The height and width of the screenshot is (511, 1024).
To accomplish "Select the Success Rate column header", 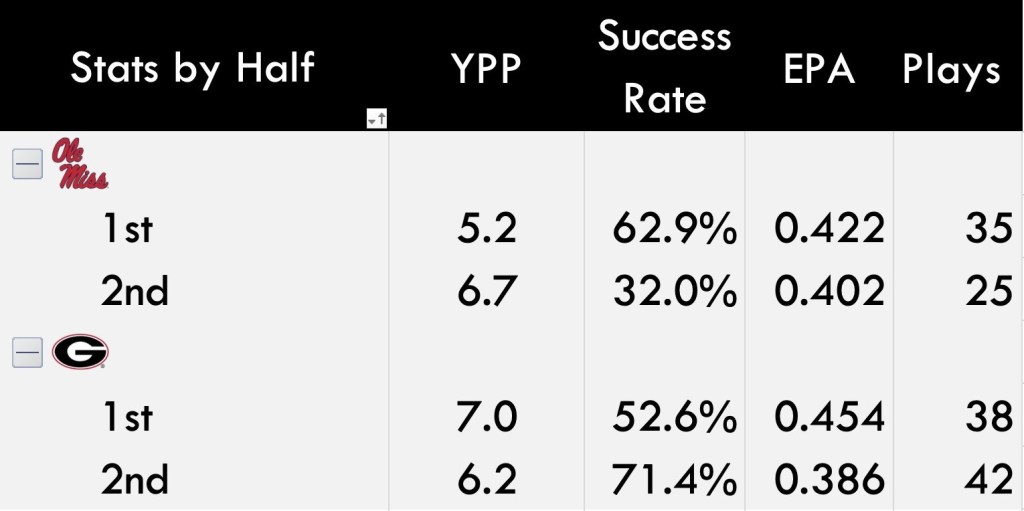I will tap(664, 68).
